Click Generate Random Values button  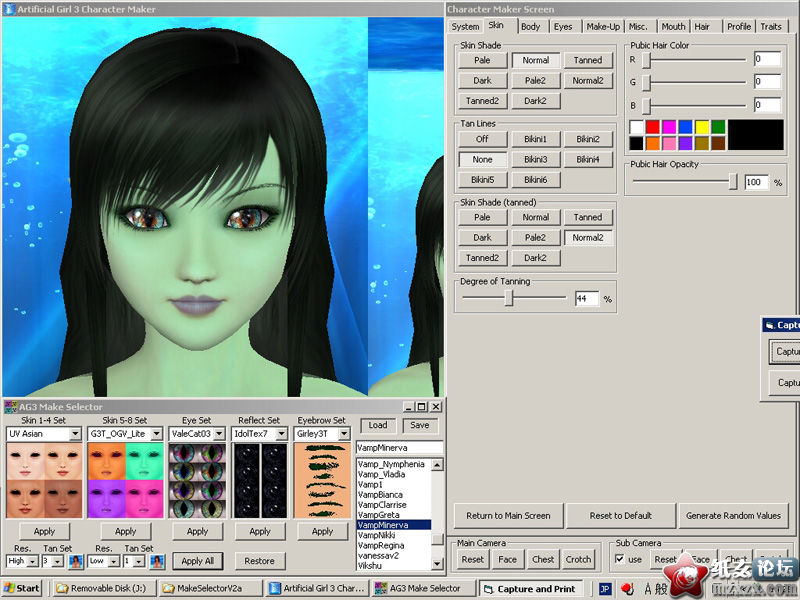click(733, 516)
